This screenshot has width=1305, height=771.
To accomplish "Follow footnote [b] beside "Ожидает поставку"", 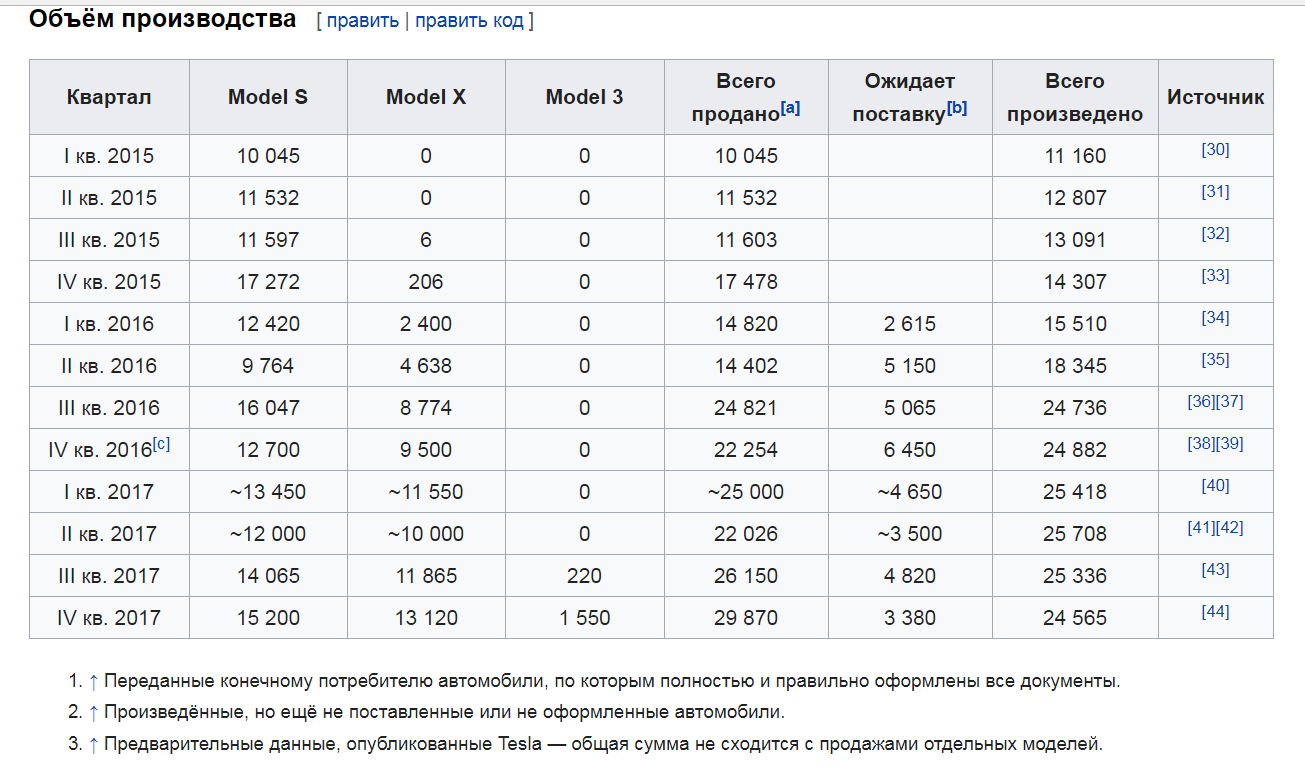I will (957, 107).
